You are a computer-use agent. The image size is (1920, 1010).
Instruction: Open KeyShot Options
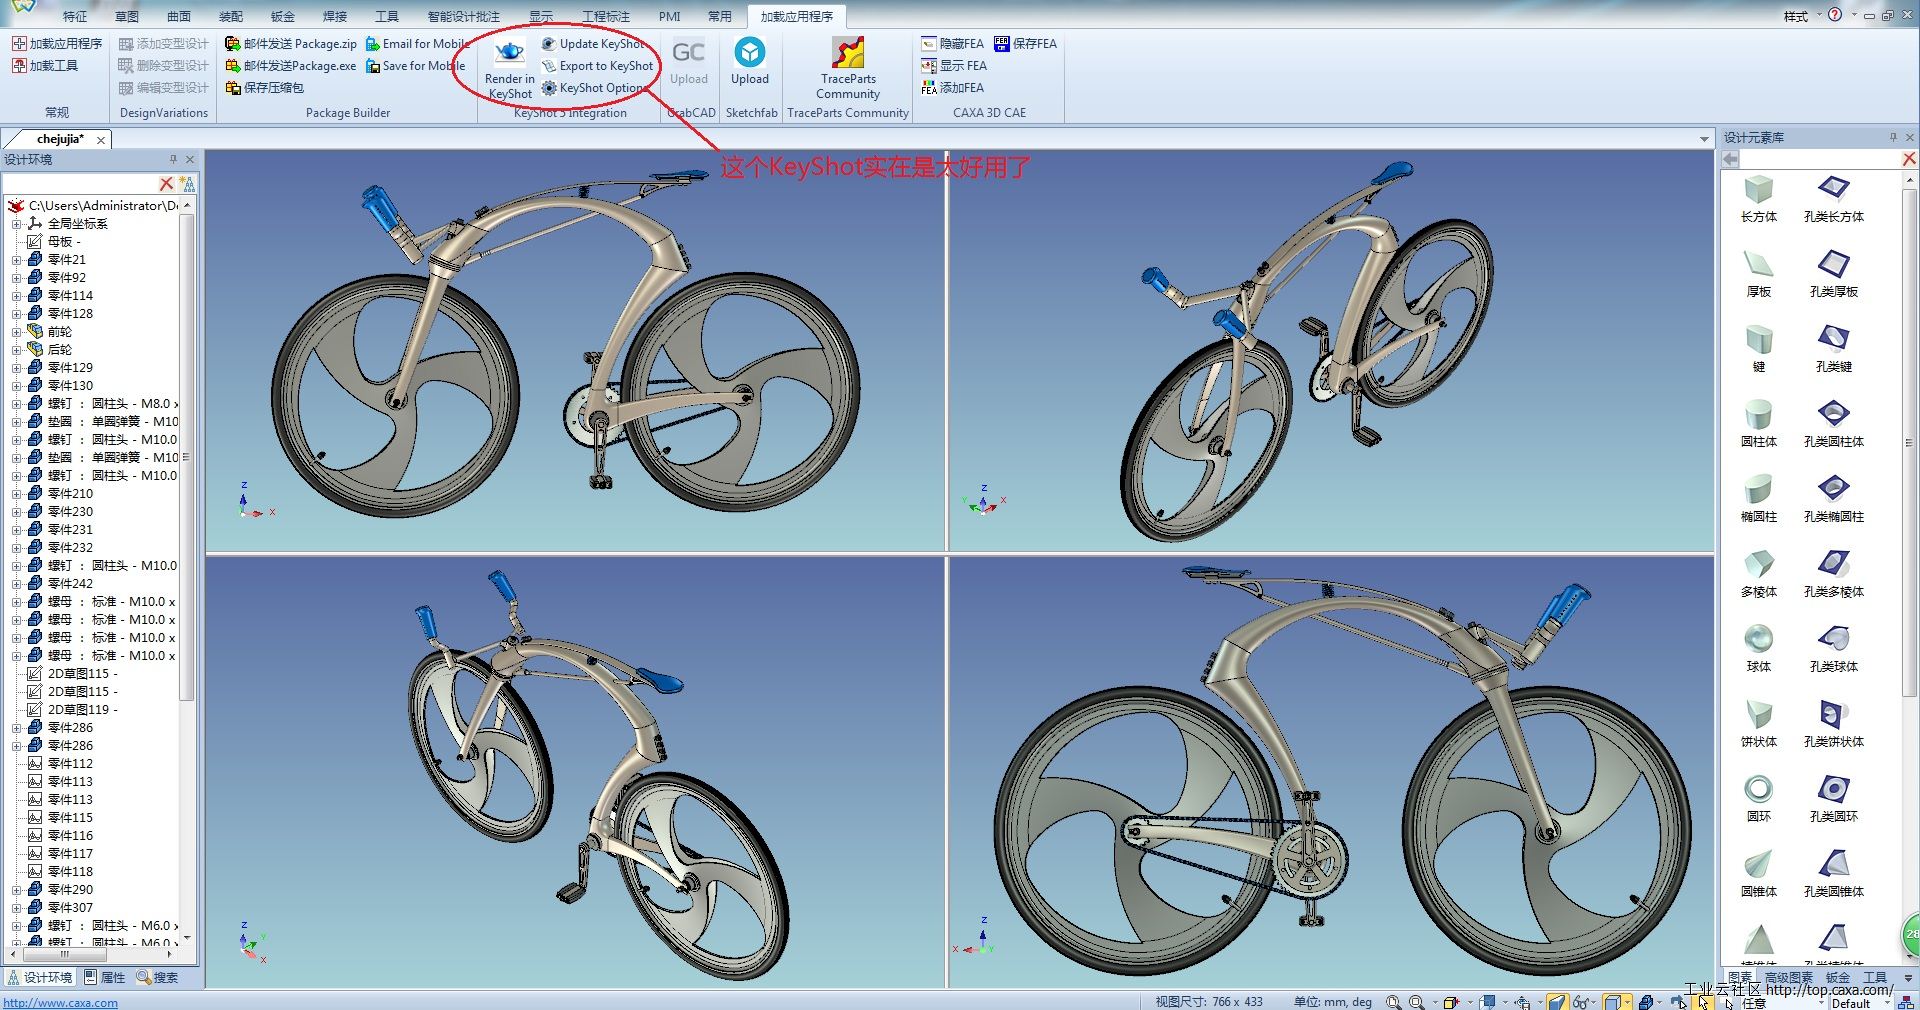(593, 88)
